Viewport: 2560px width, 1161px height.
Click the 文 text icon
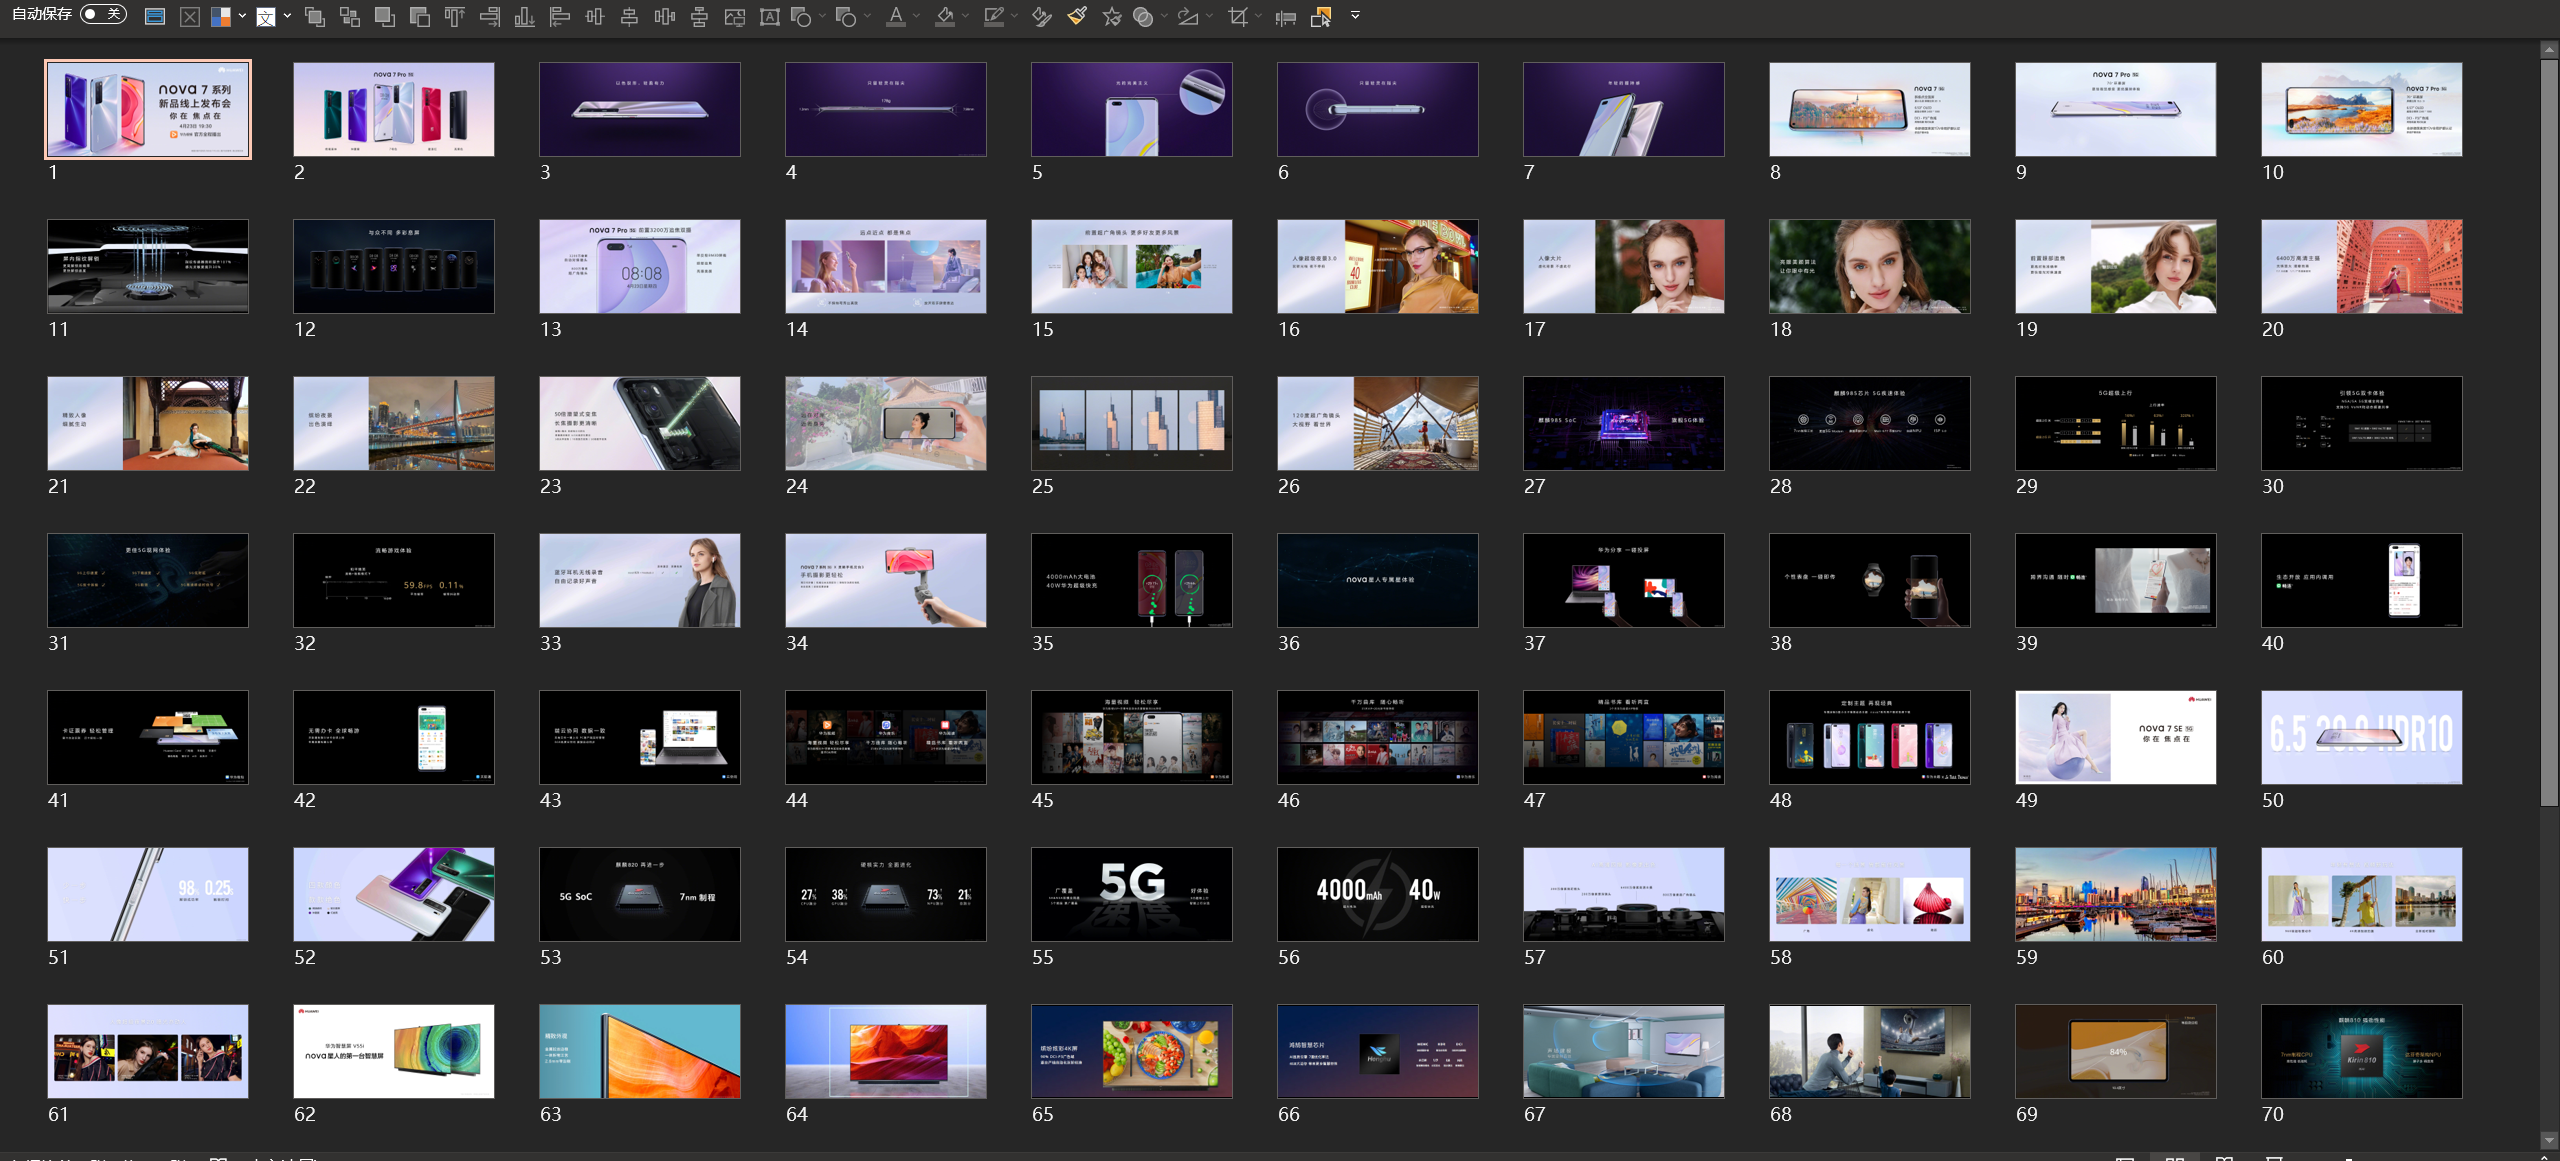(x=266, y=16)
